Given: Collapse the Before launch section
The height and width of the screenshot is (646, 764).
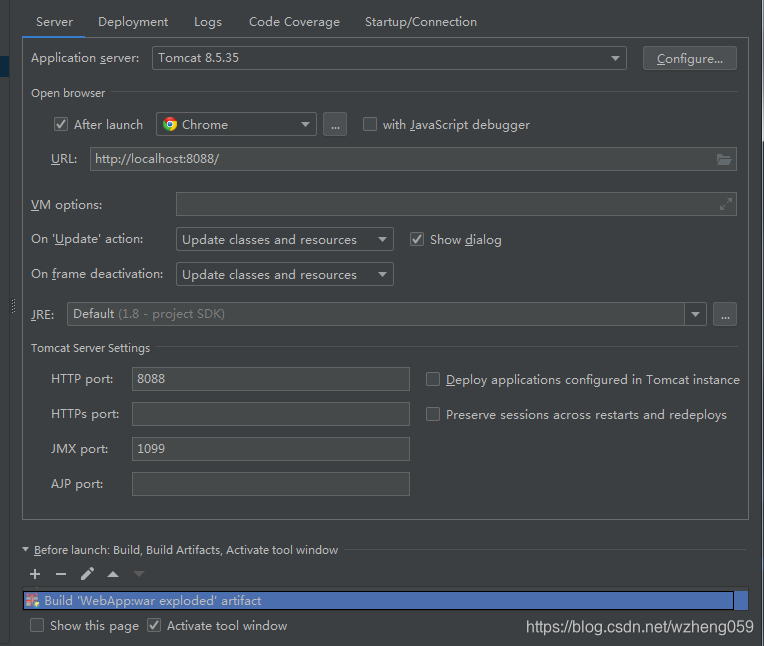Looking at the screenshot, I should [x=25, y=550].
